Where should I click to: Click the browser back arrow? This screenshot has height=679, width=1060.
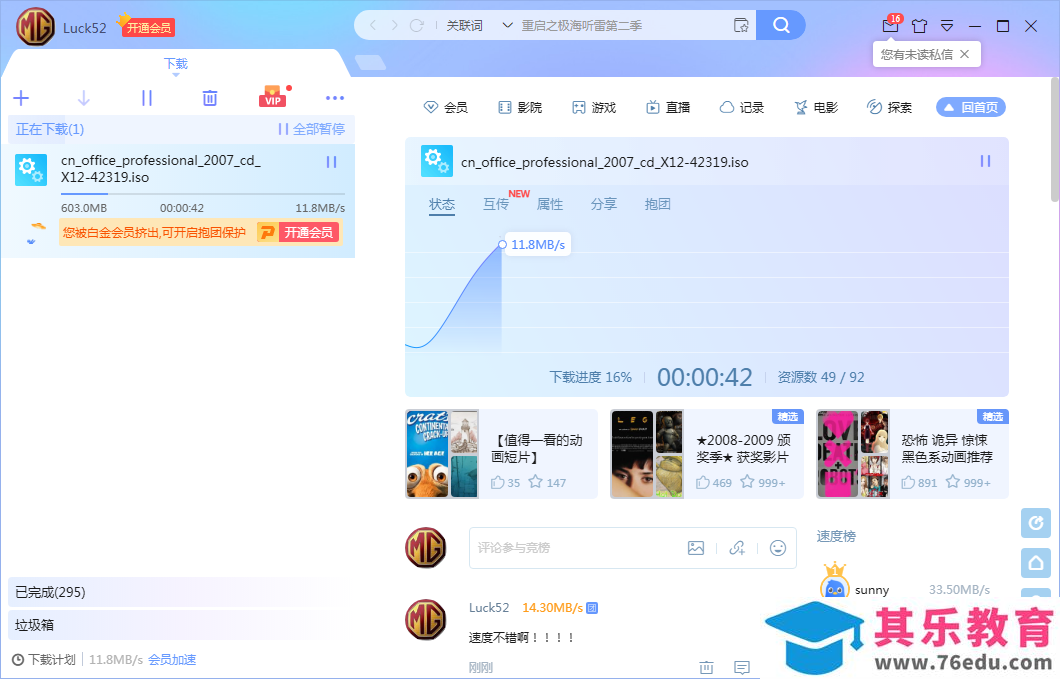pyautogui.click(x=372, y=26)
